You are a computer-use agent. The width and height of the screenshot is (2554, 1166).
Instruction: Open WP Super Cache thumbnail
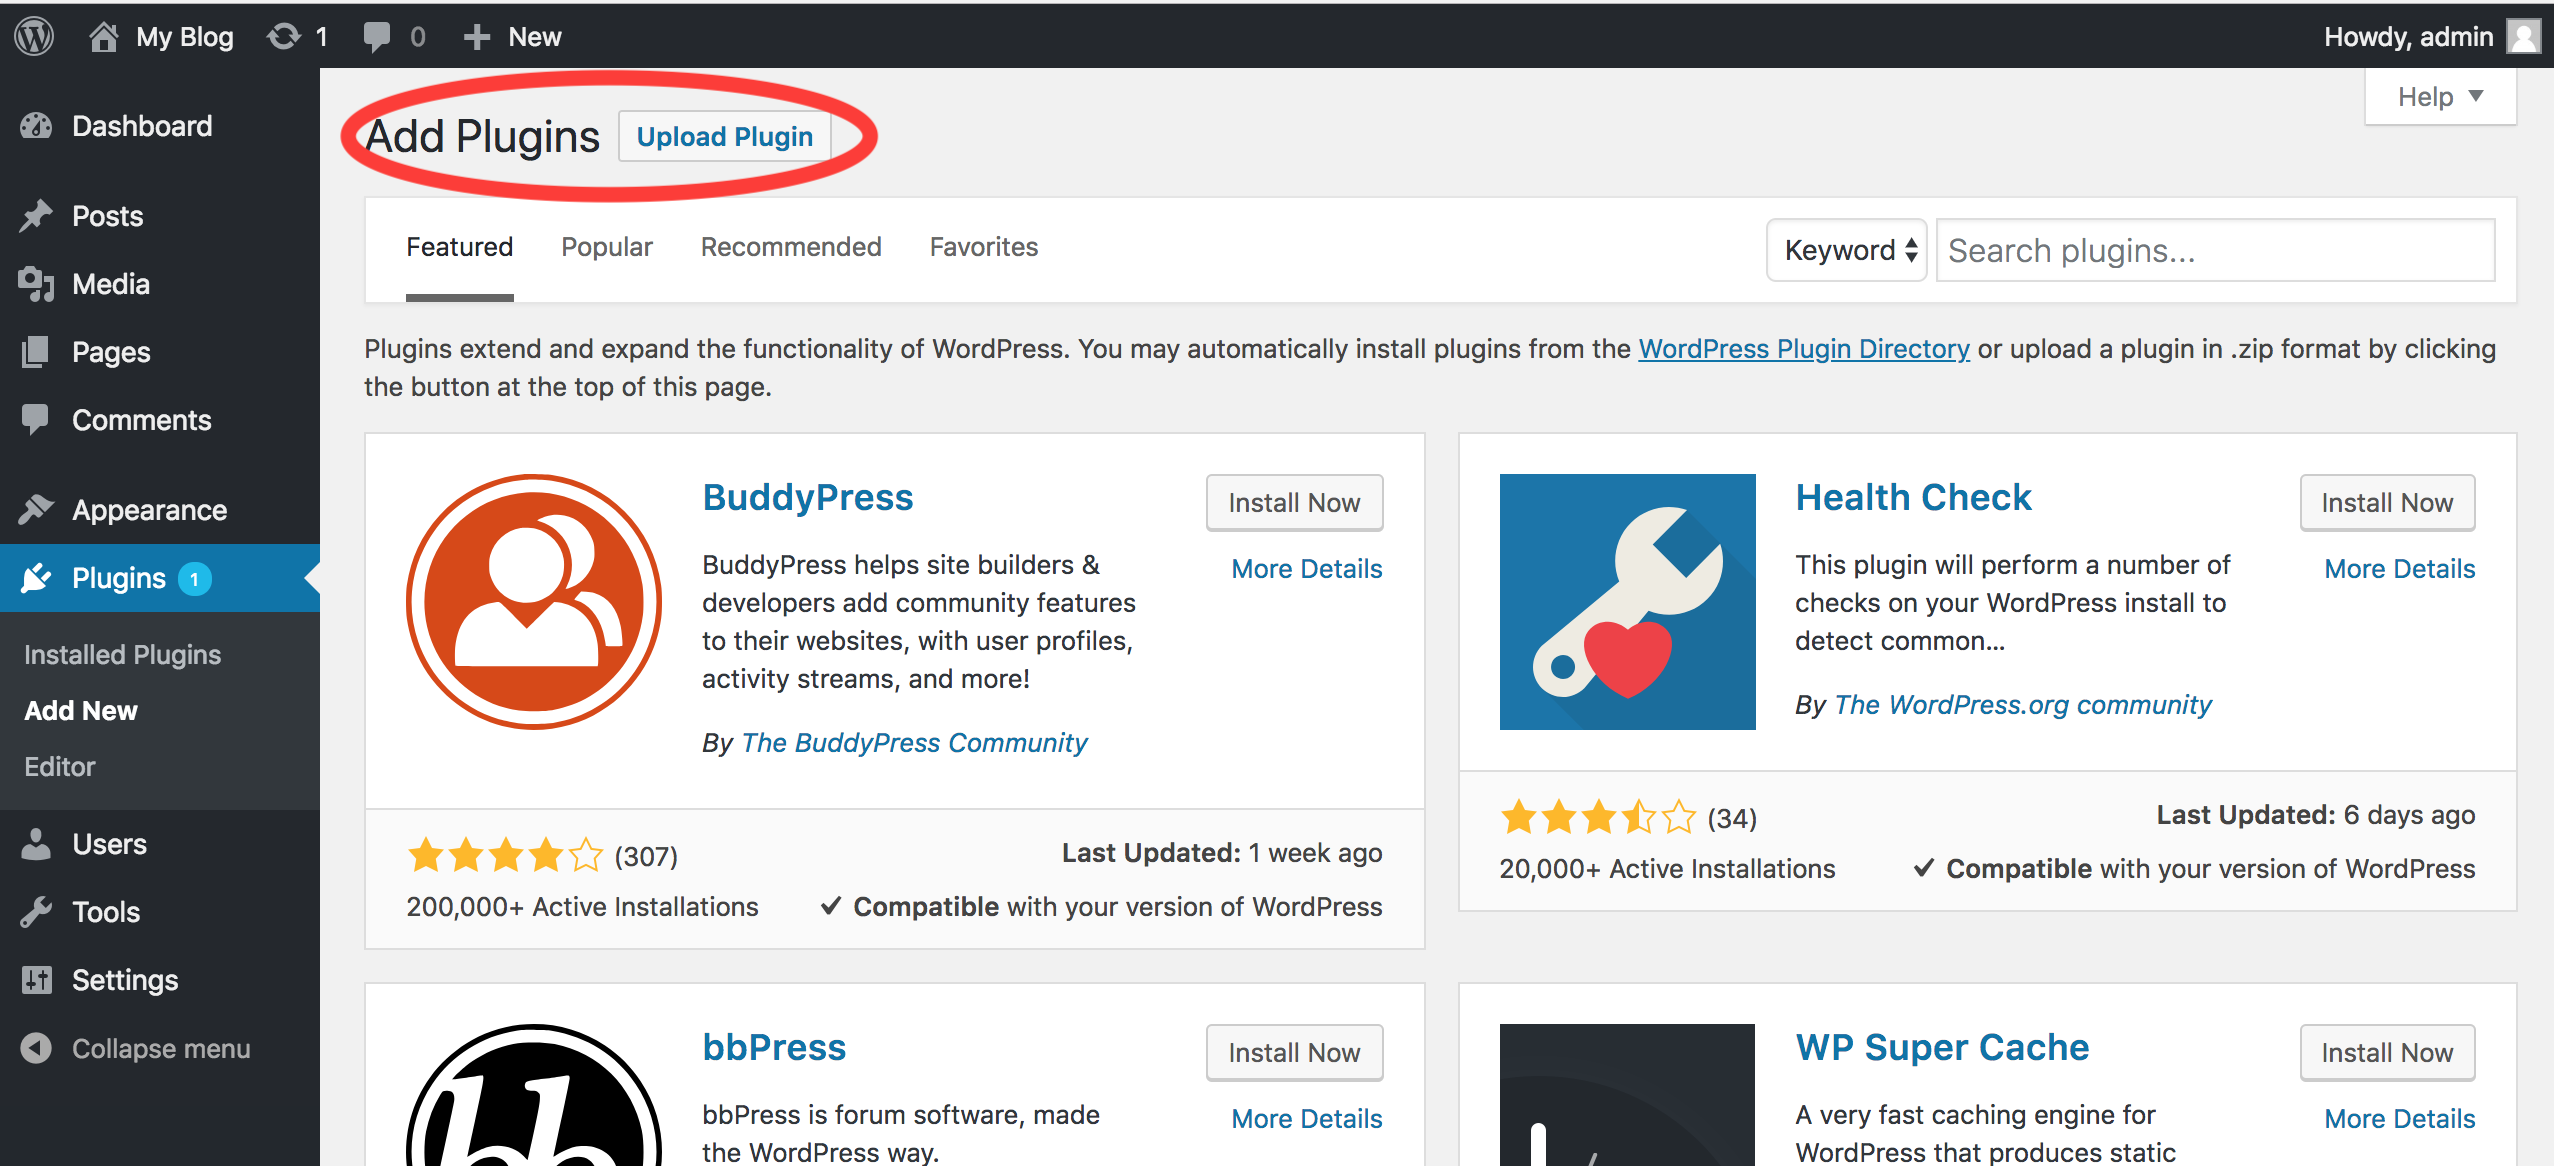[x=1628, y=1095]
